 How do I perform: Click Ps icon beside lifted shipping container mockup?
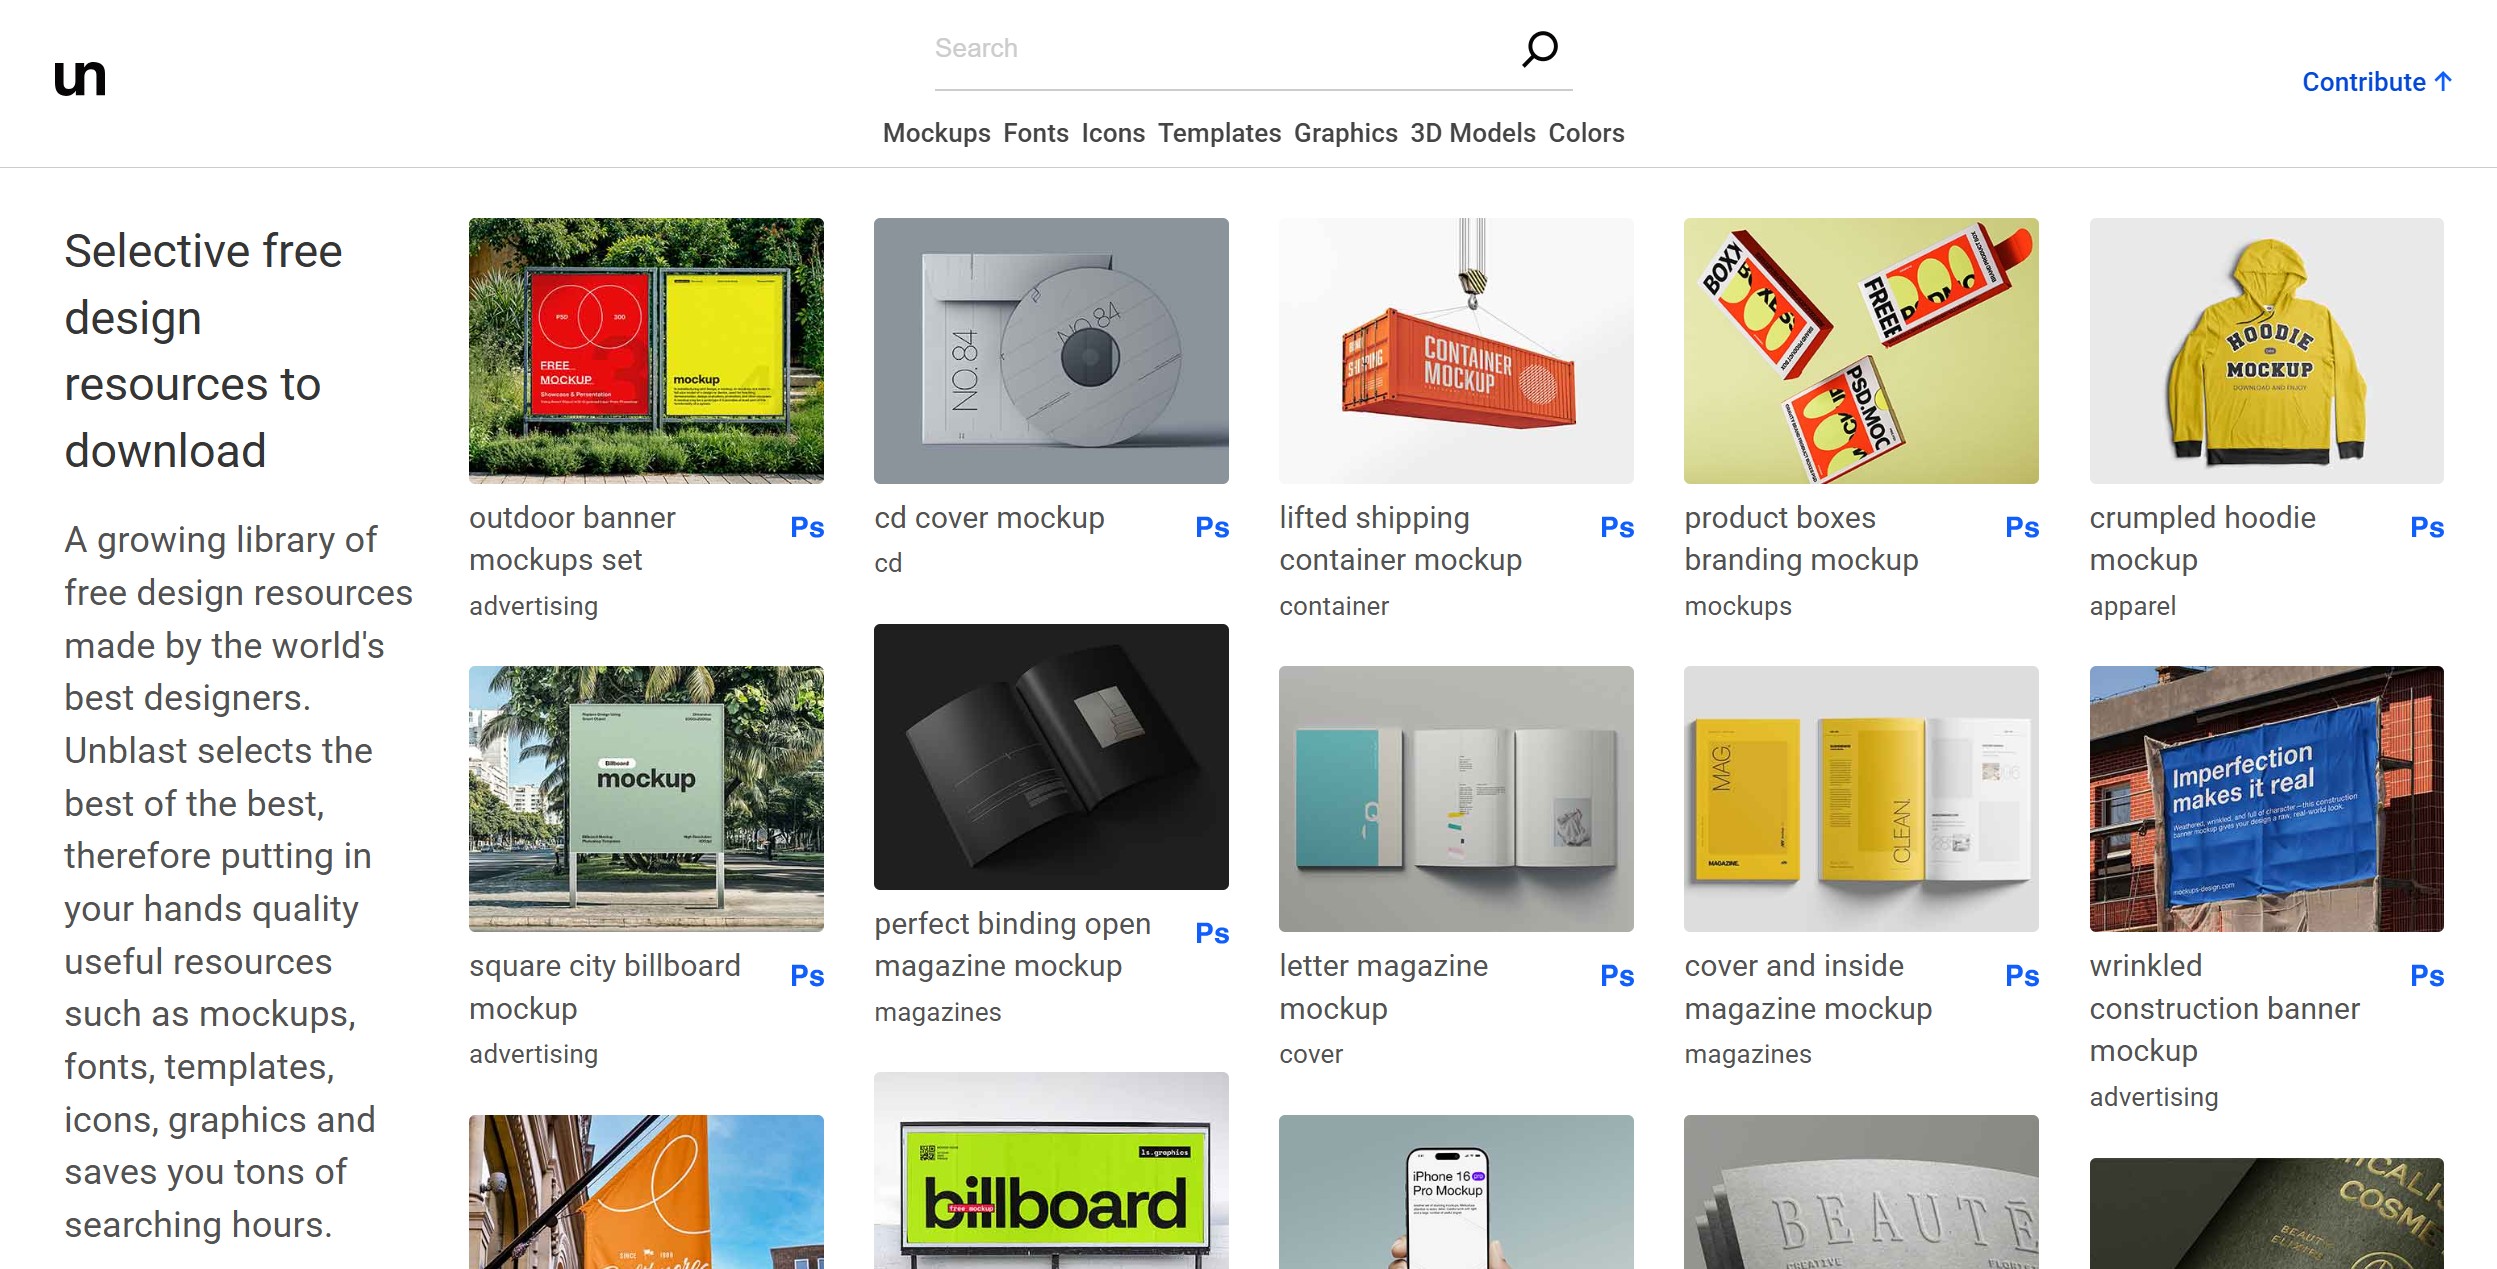[x=1617, y=527]
